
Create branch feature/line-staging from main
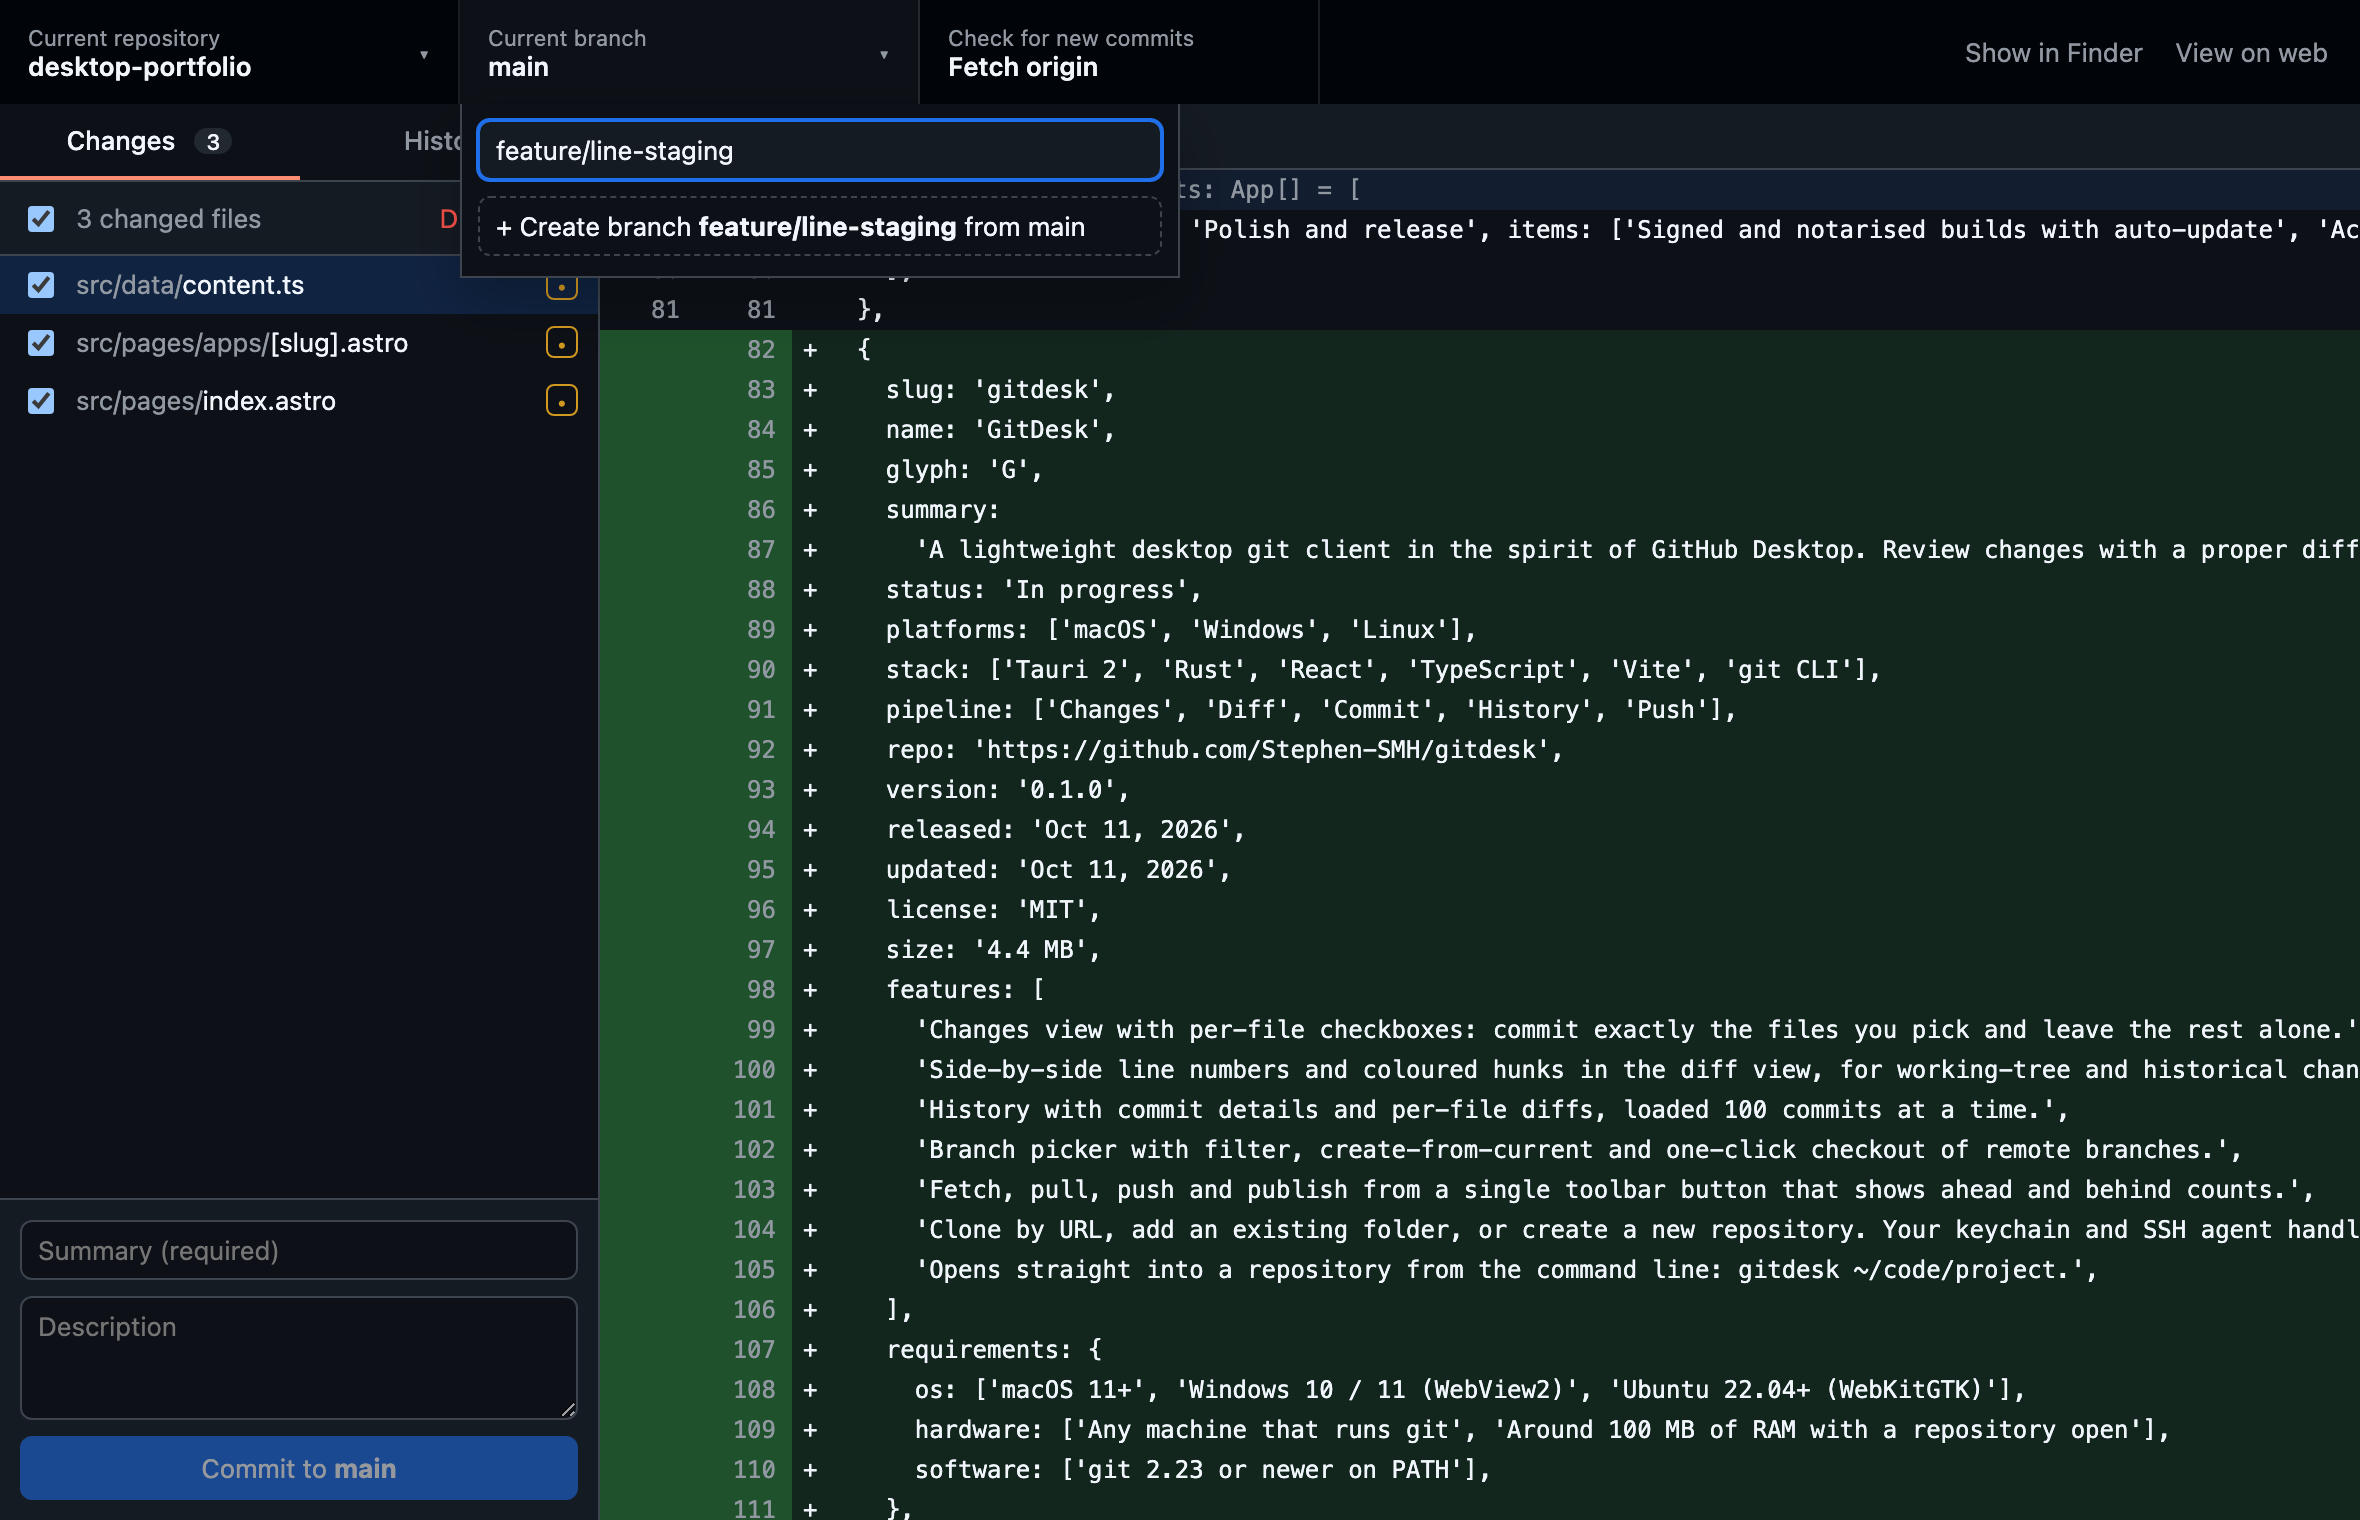tap(820, 227)
